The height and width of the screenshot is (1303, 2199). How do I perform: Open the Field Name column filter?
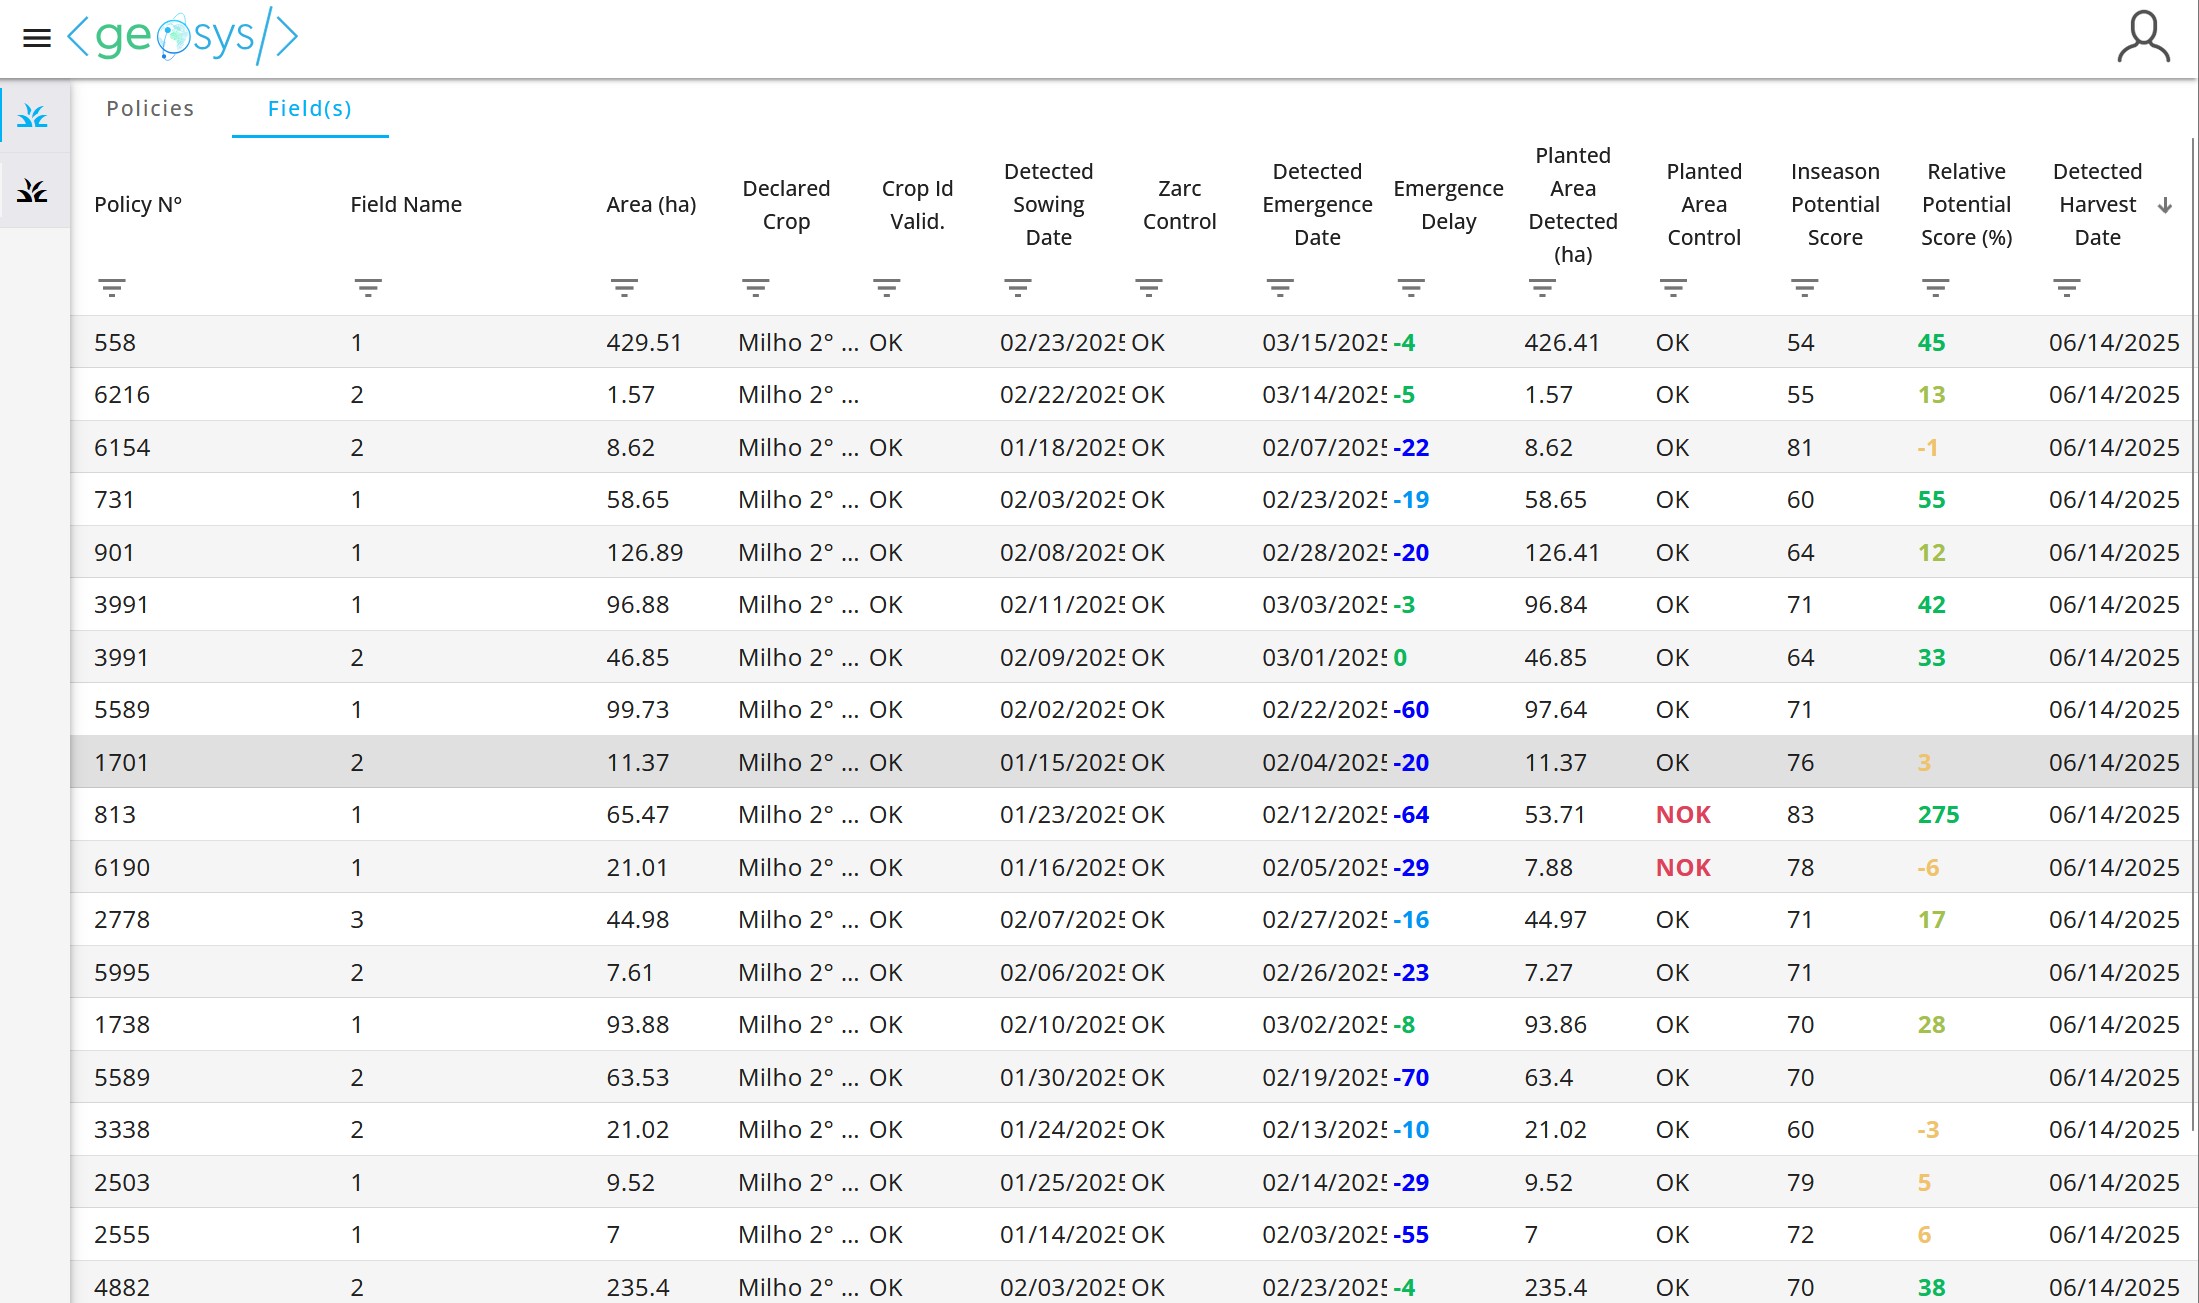(368, 288)
